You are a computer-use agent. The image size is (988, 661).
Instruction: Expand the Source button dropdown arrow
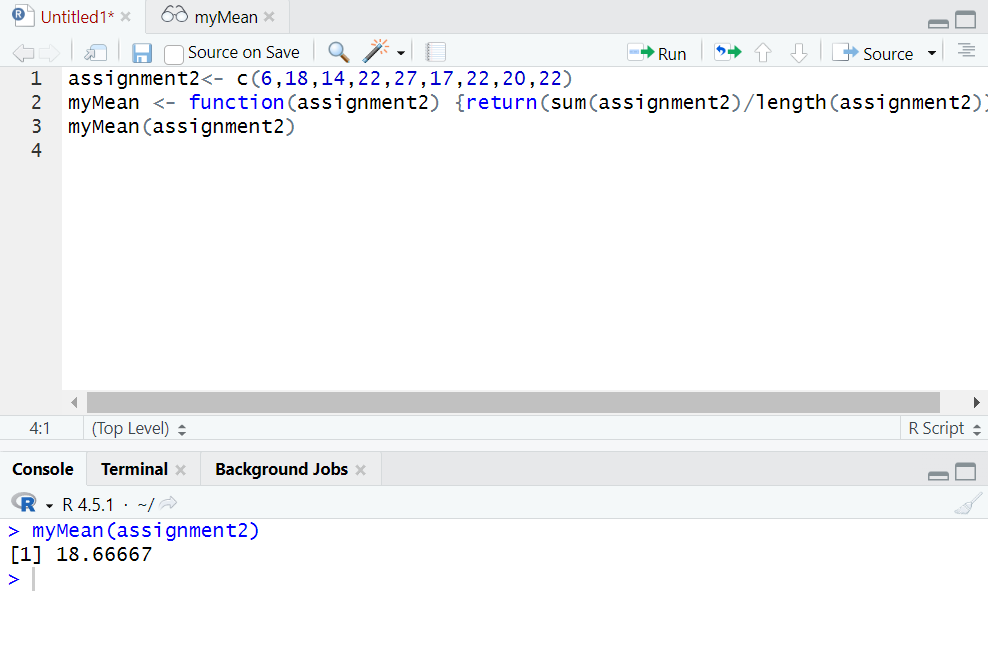point(932,53)
